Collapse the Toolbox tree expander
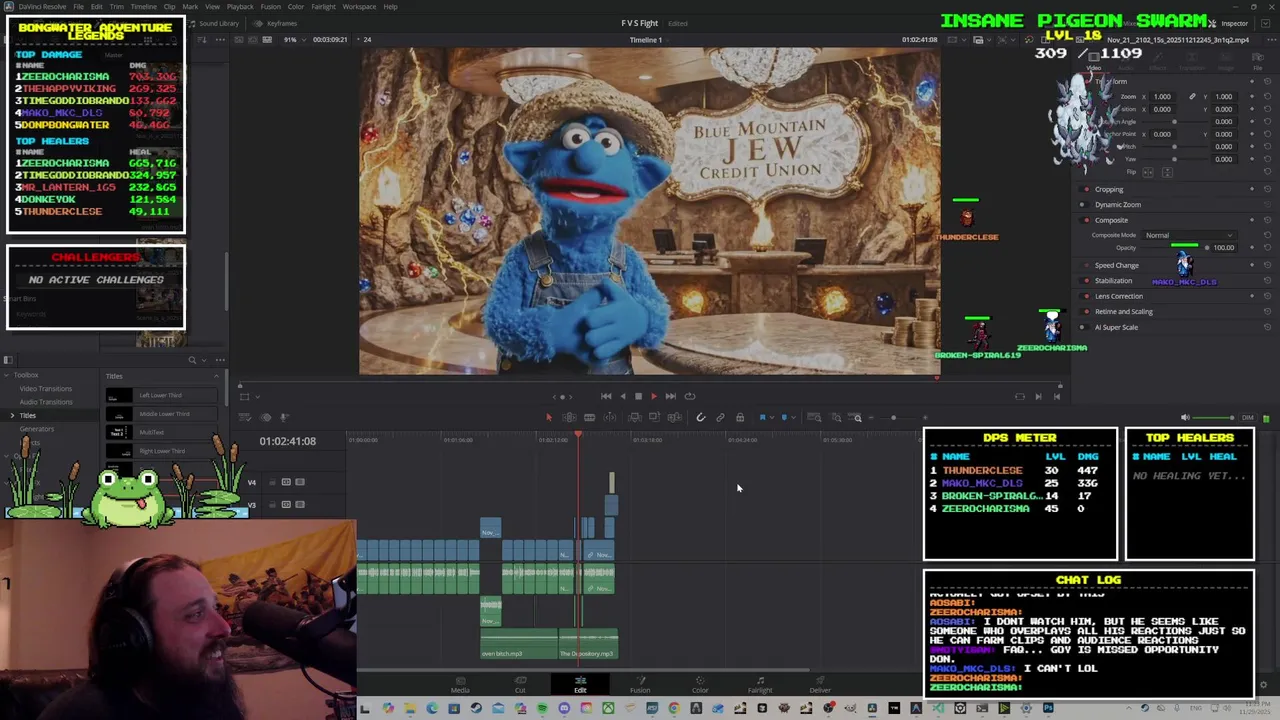Screen dimensions: 1280x720 6,375
